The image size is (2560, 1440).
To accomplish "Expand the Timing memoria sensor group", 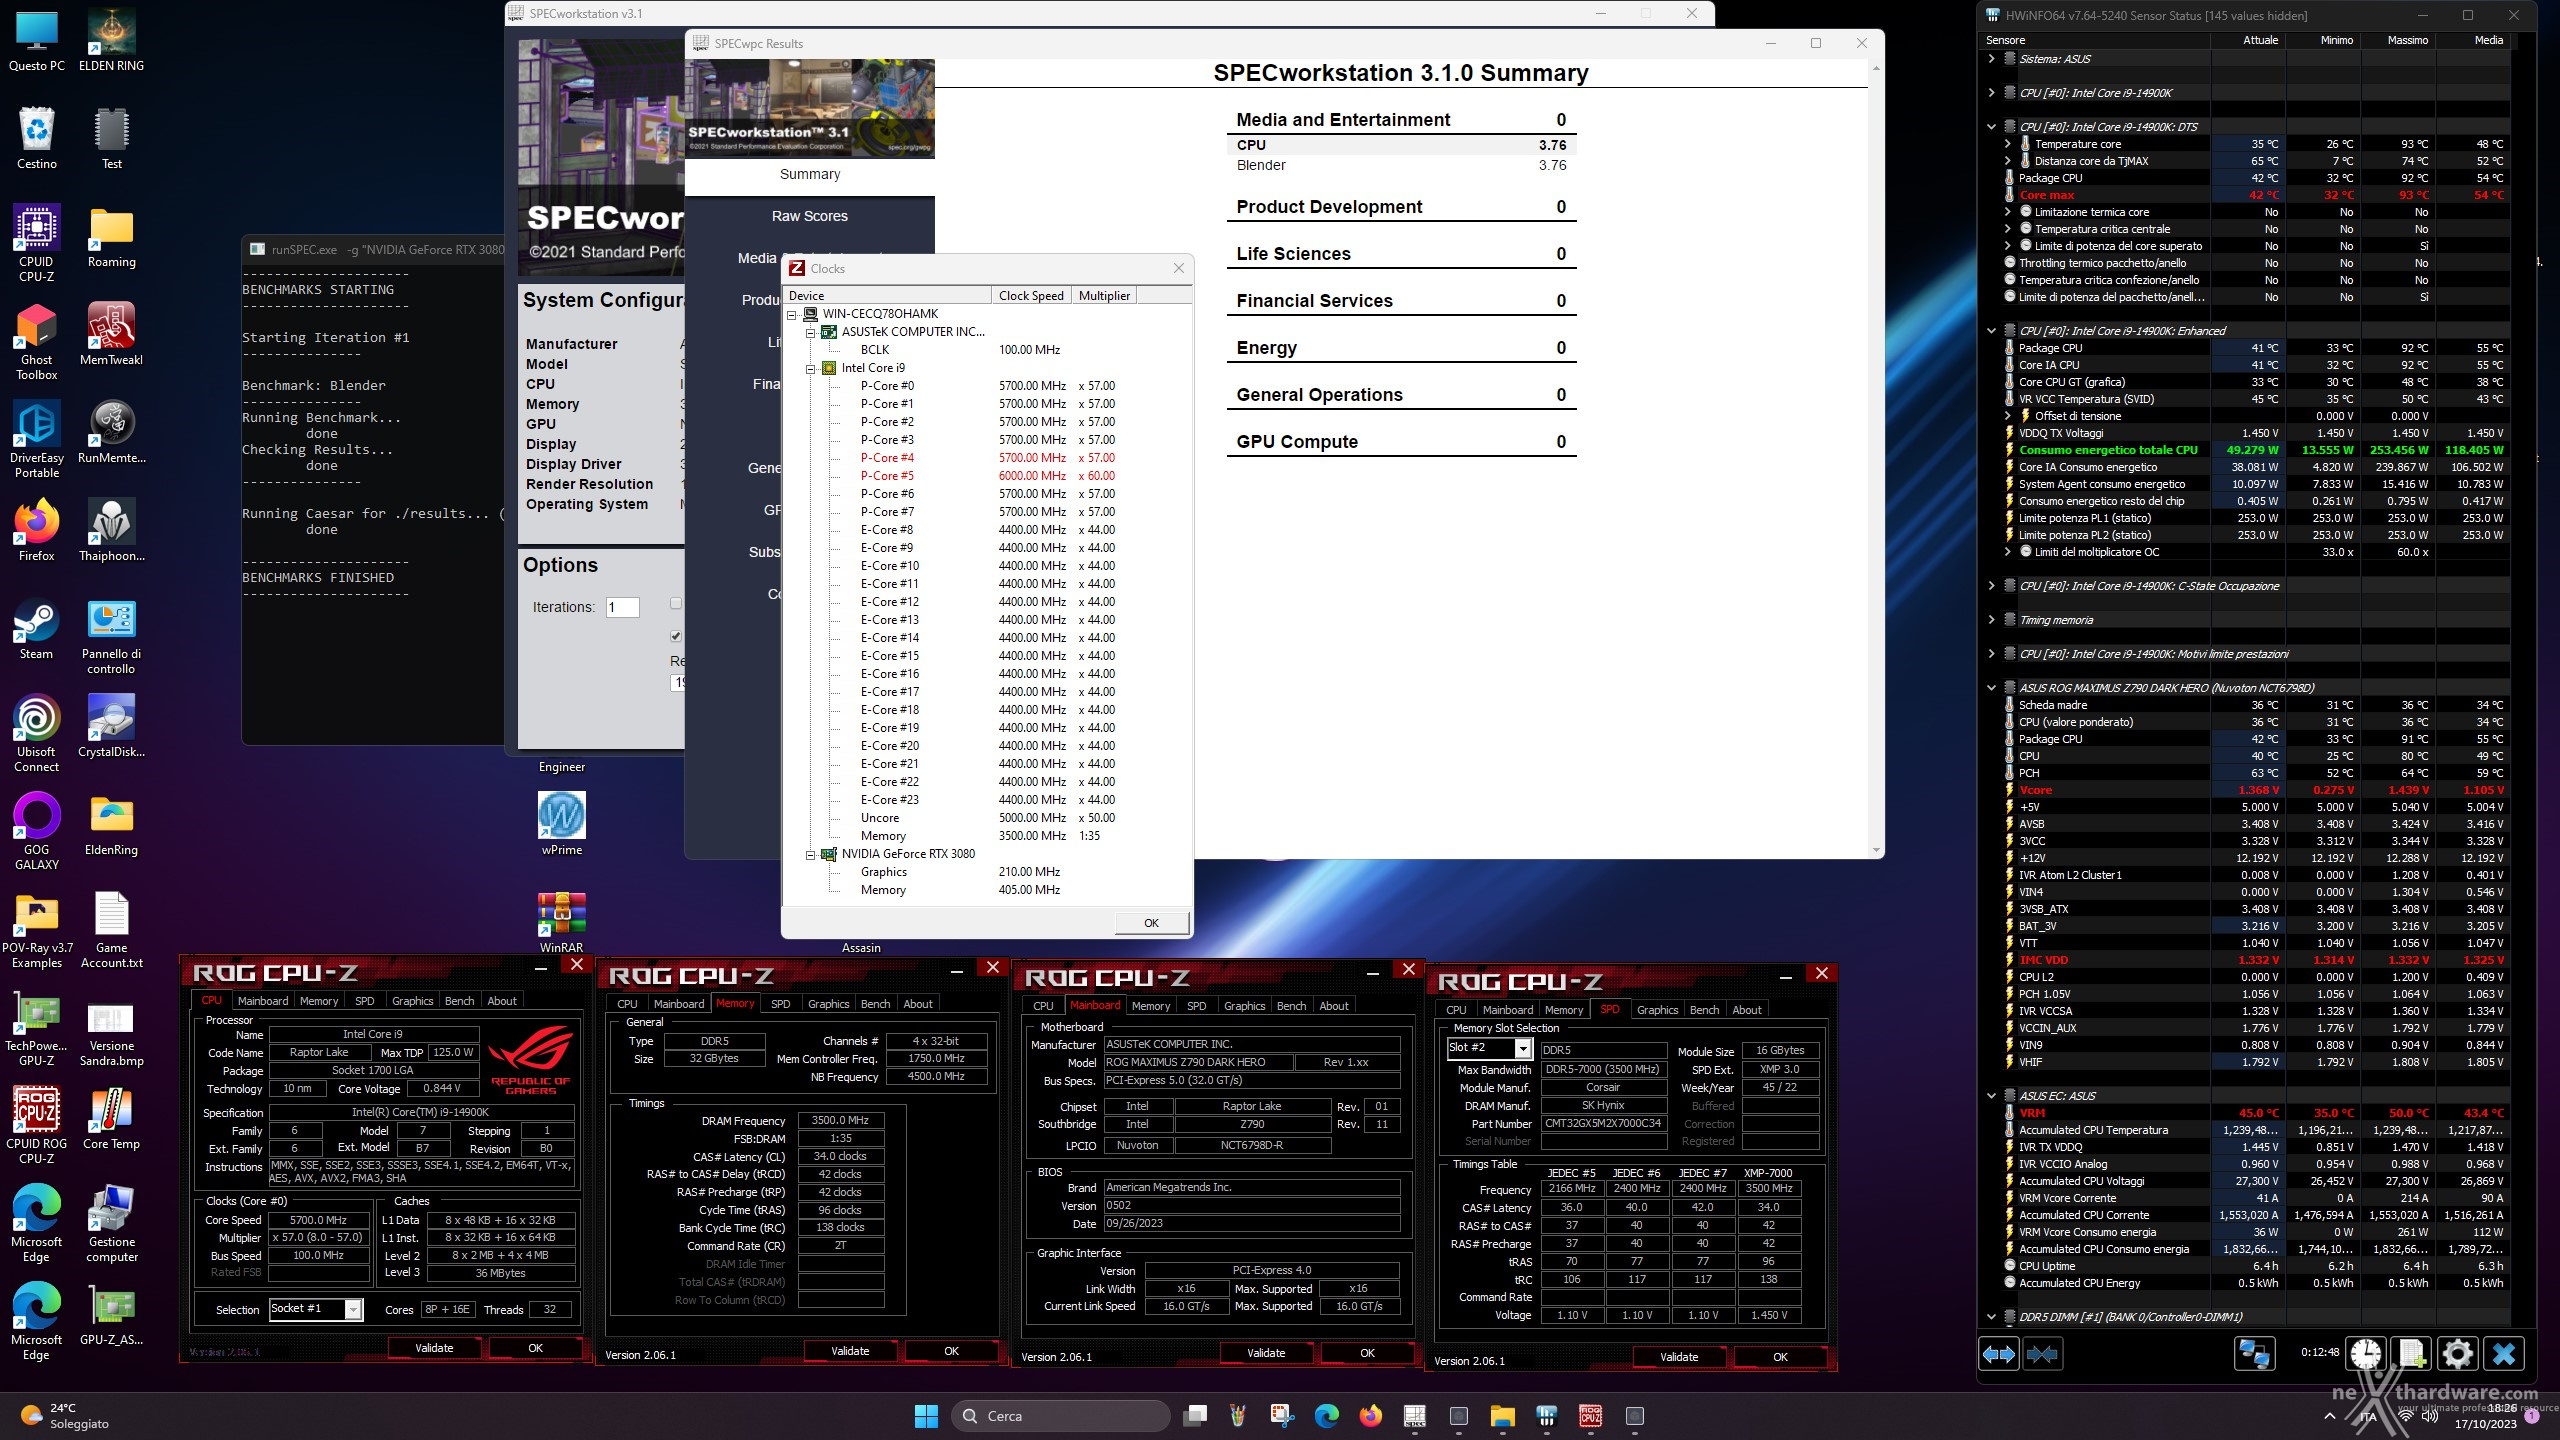I will (1992, 620).
